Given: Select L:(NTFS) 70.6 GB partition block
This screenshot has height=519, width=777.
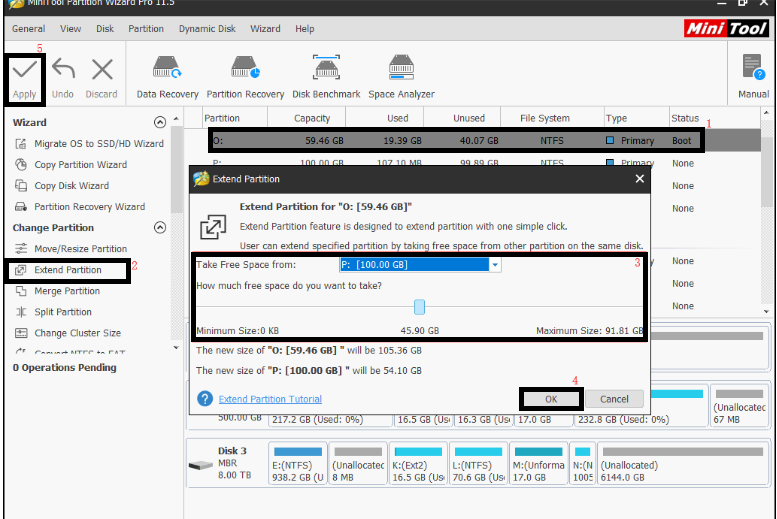Looking at the screenshot, I should [478, 463].
